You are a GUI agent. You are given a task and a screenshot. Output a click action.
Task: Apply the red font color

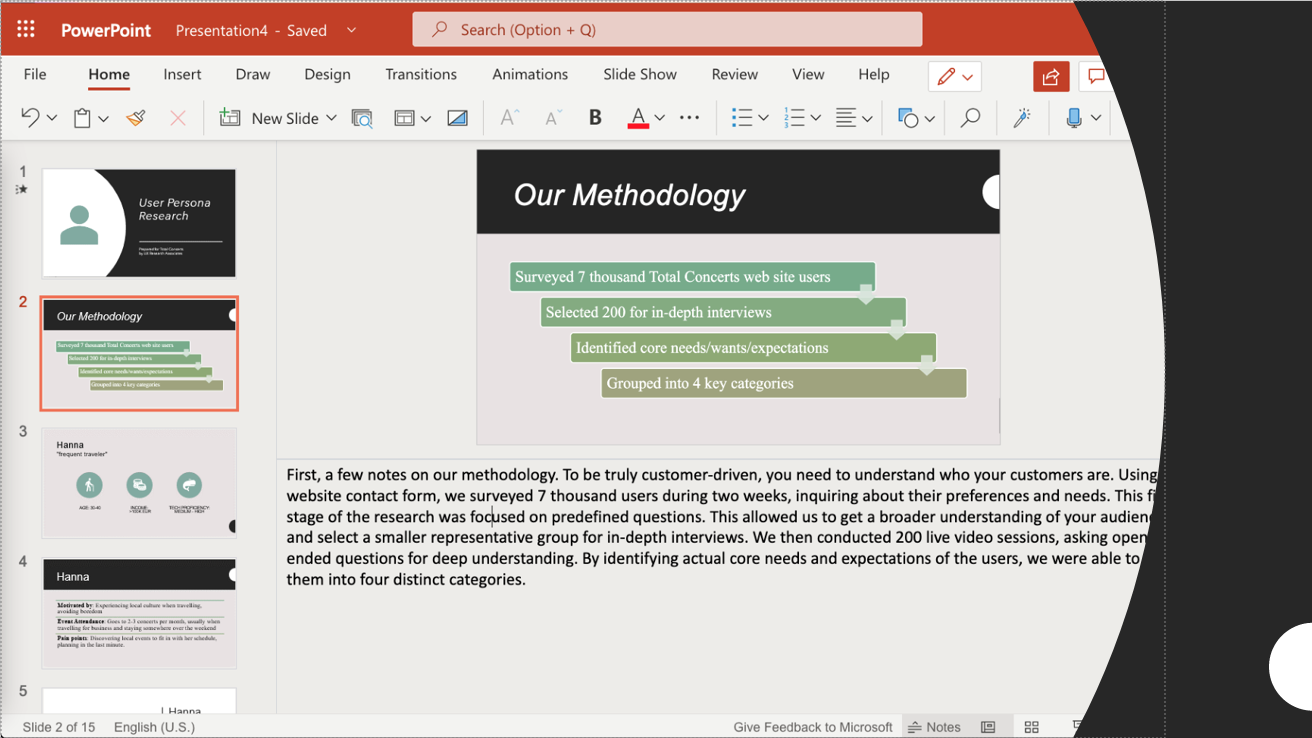pyautogui.click(x=637, y=118)
